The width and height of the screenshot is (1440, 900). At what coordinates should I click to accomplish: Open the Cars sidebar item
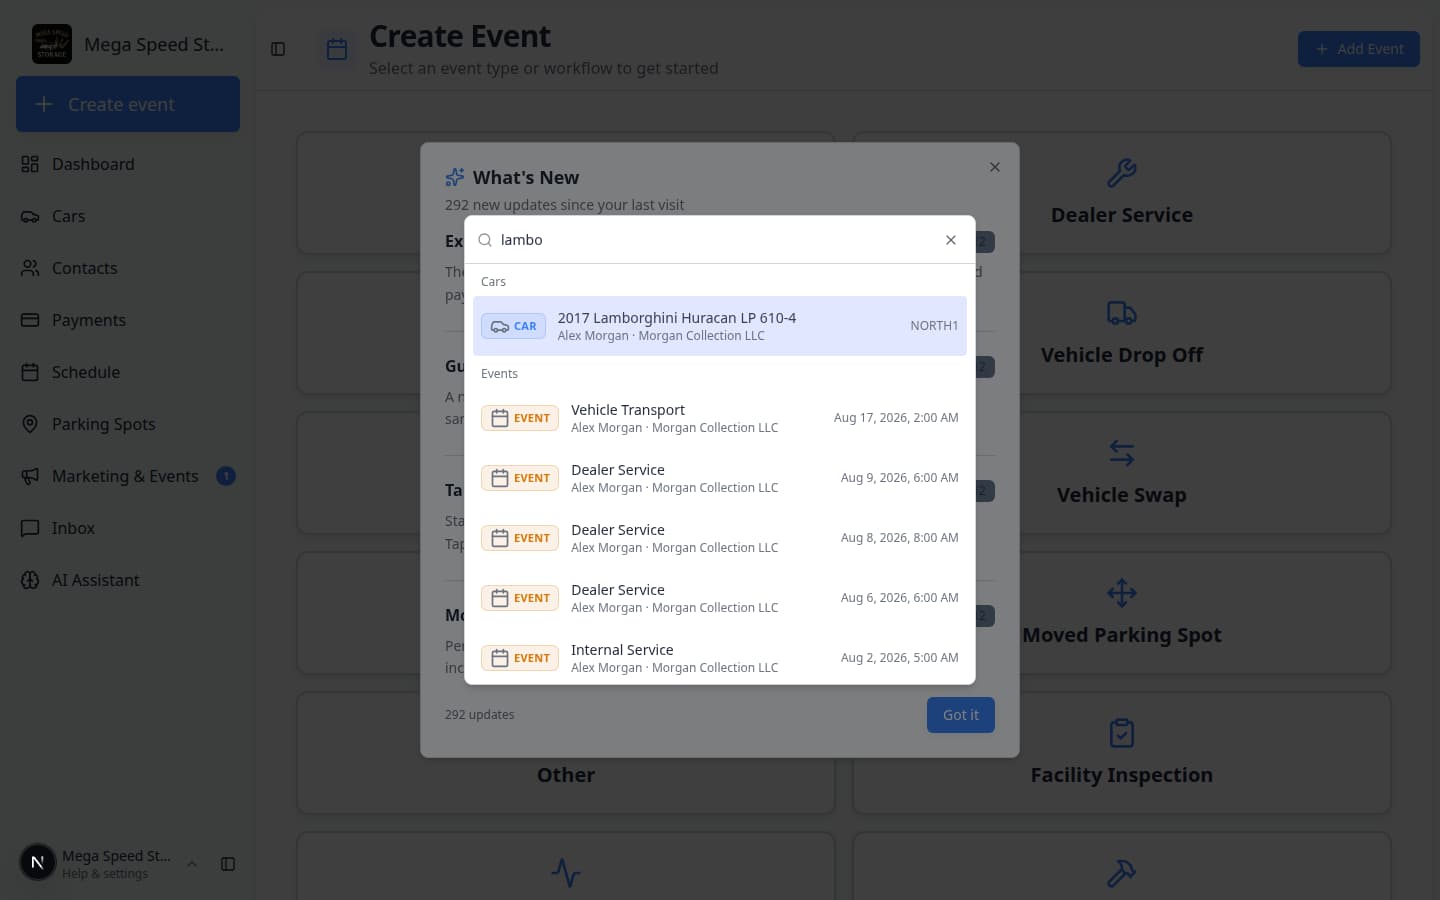[128, 216]
